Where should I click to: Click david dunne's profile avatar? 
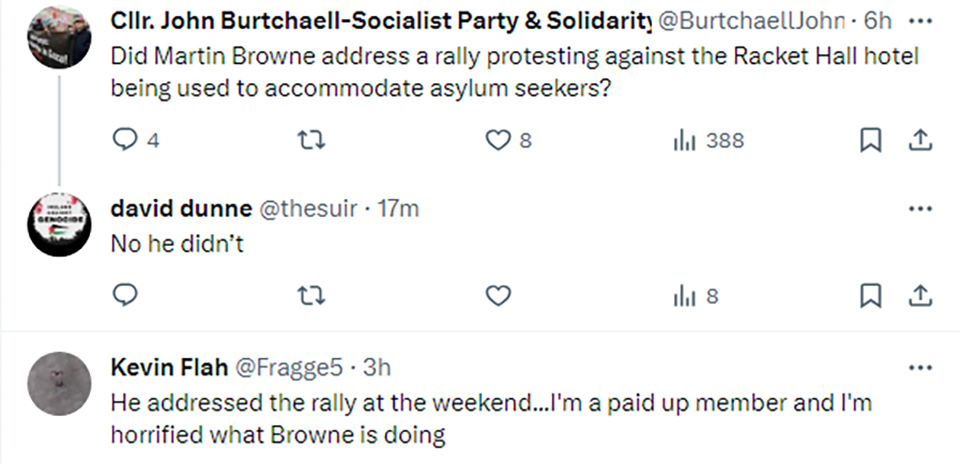pos(58,225)
